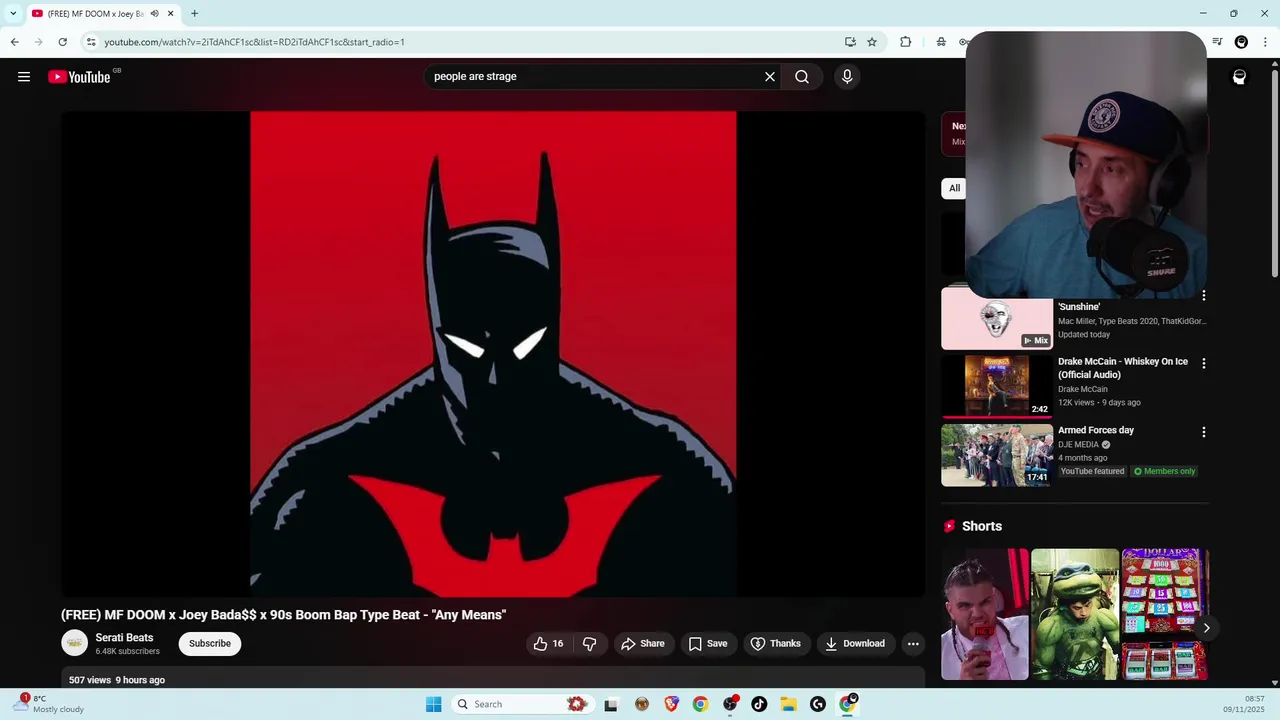This screenshot has height=720, width=1280.
Task: Open the Extensions puzzle icon
Action: coord(905,42)
